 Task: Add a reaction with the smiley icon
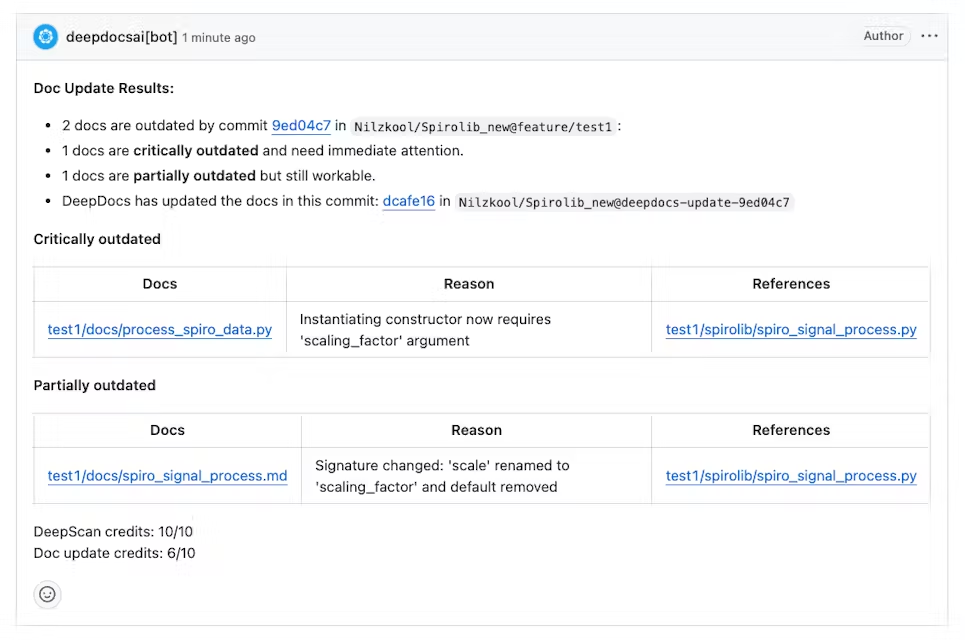tap(47, 594)
